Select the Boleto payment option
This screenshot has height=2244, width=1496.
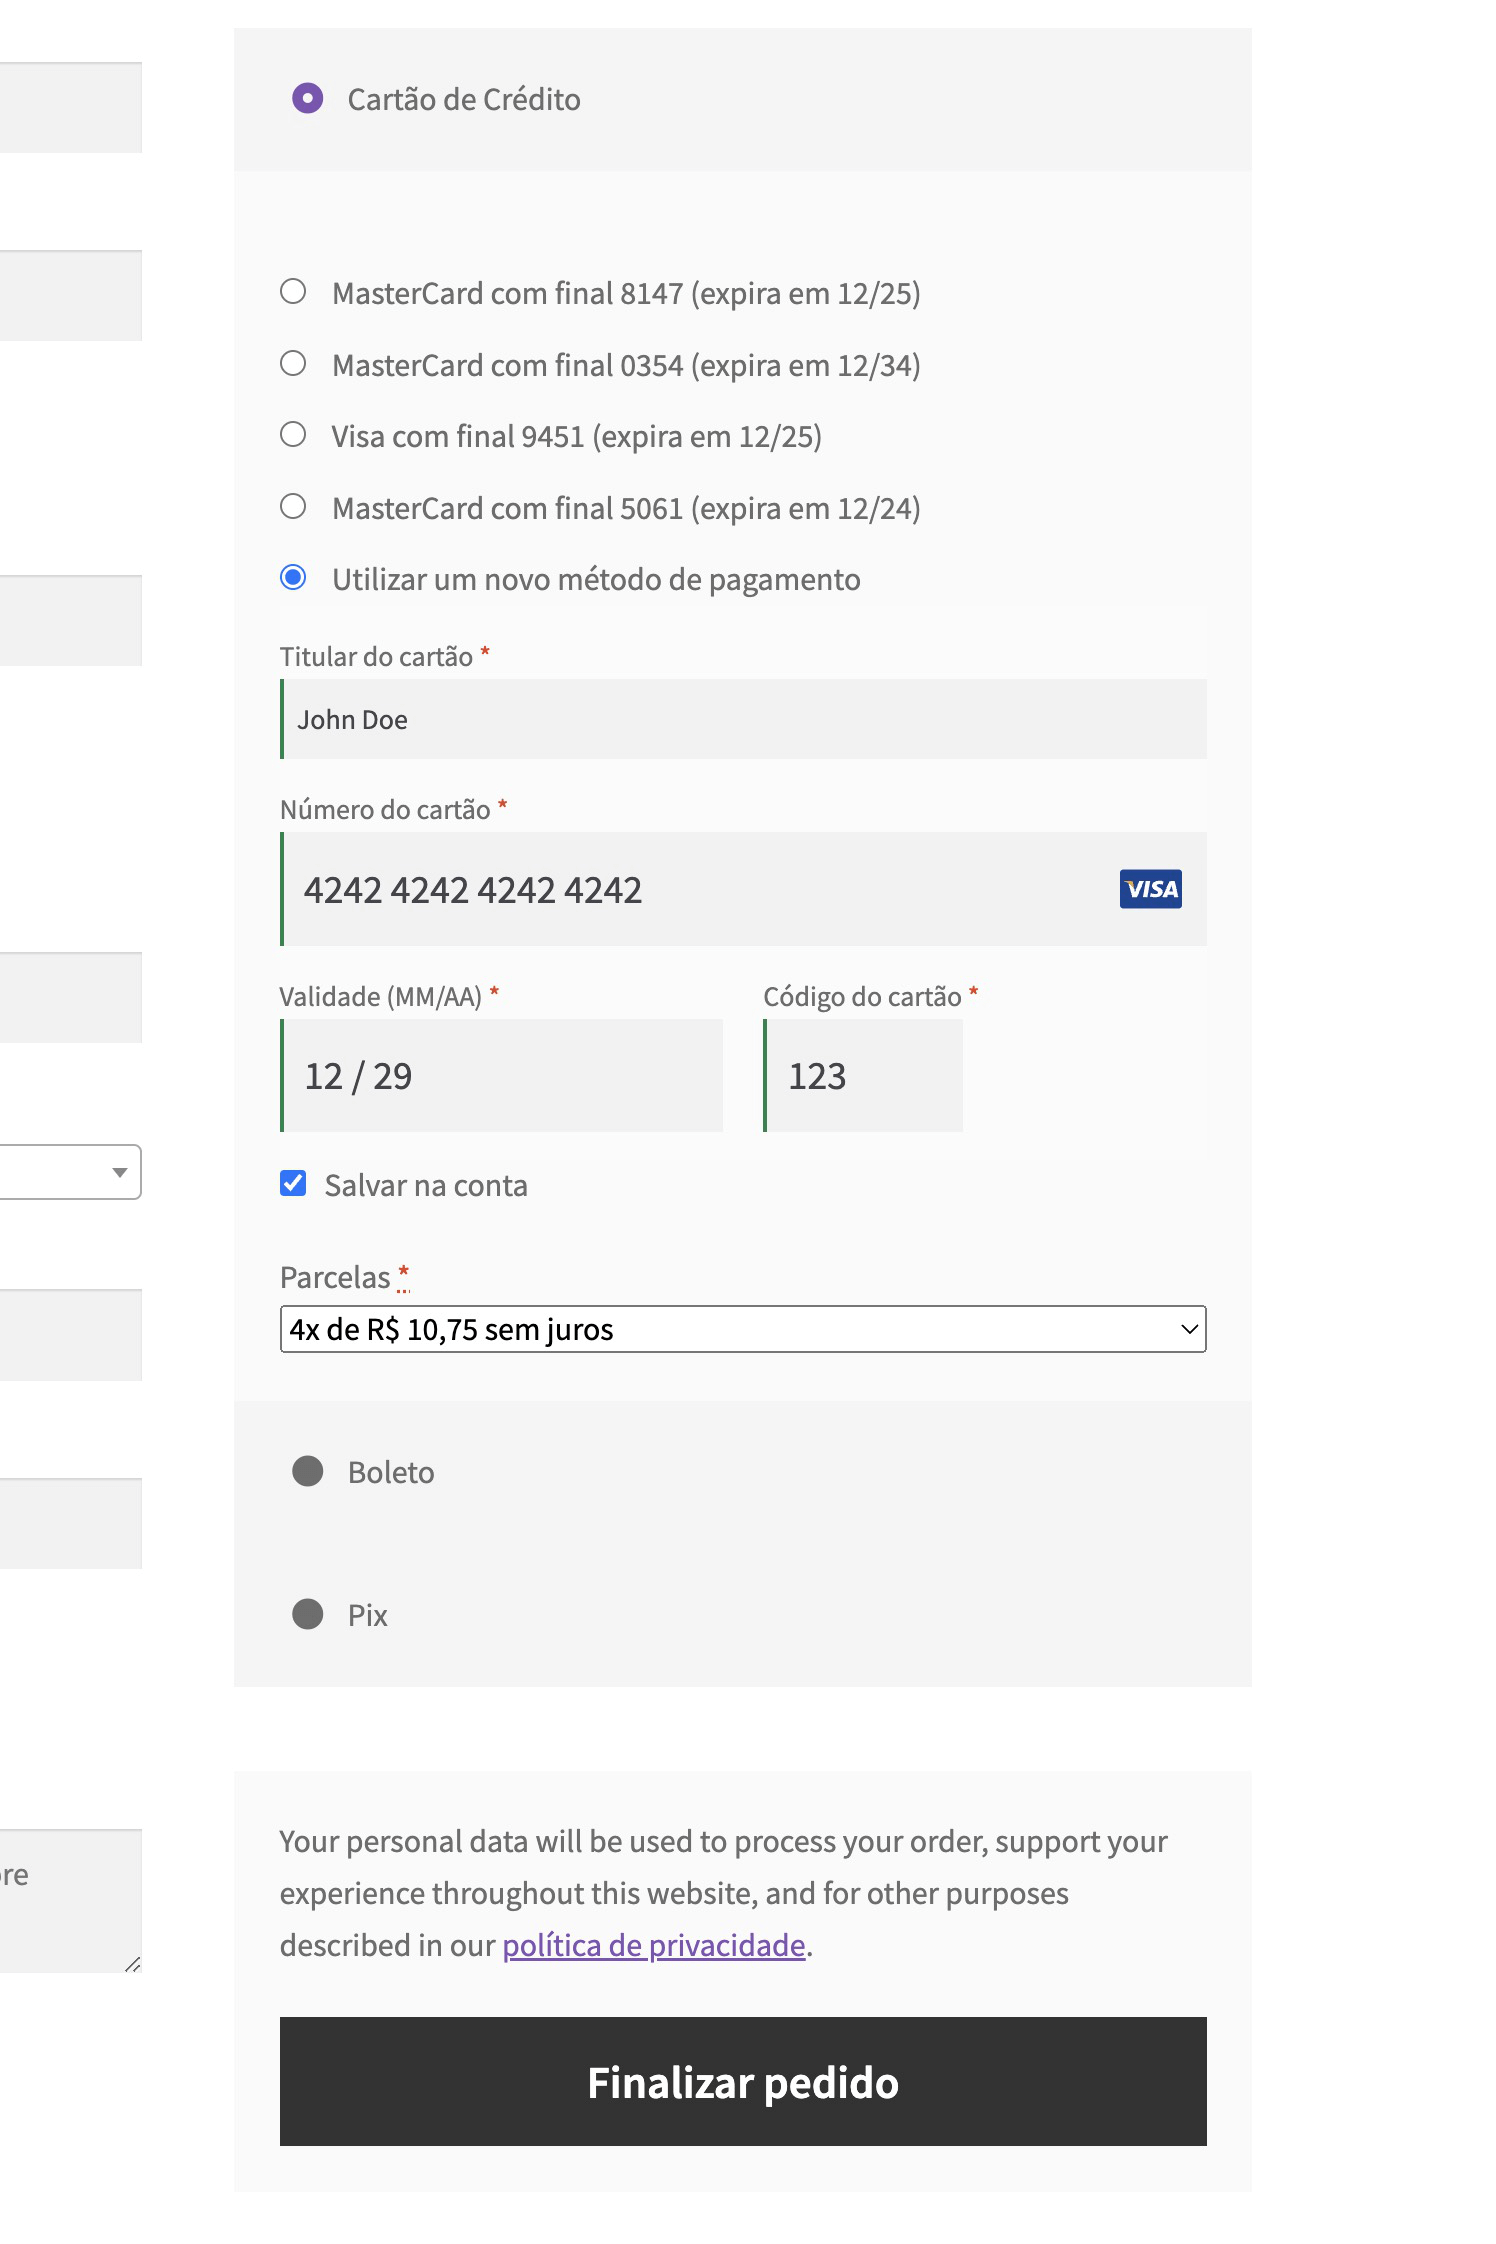[x=307, y=1471]
